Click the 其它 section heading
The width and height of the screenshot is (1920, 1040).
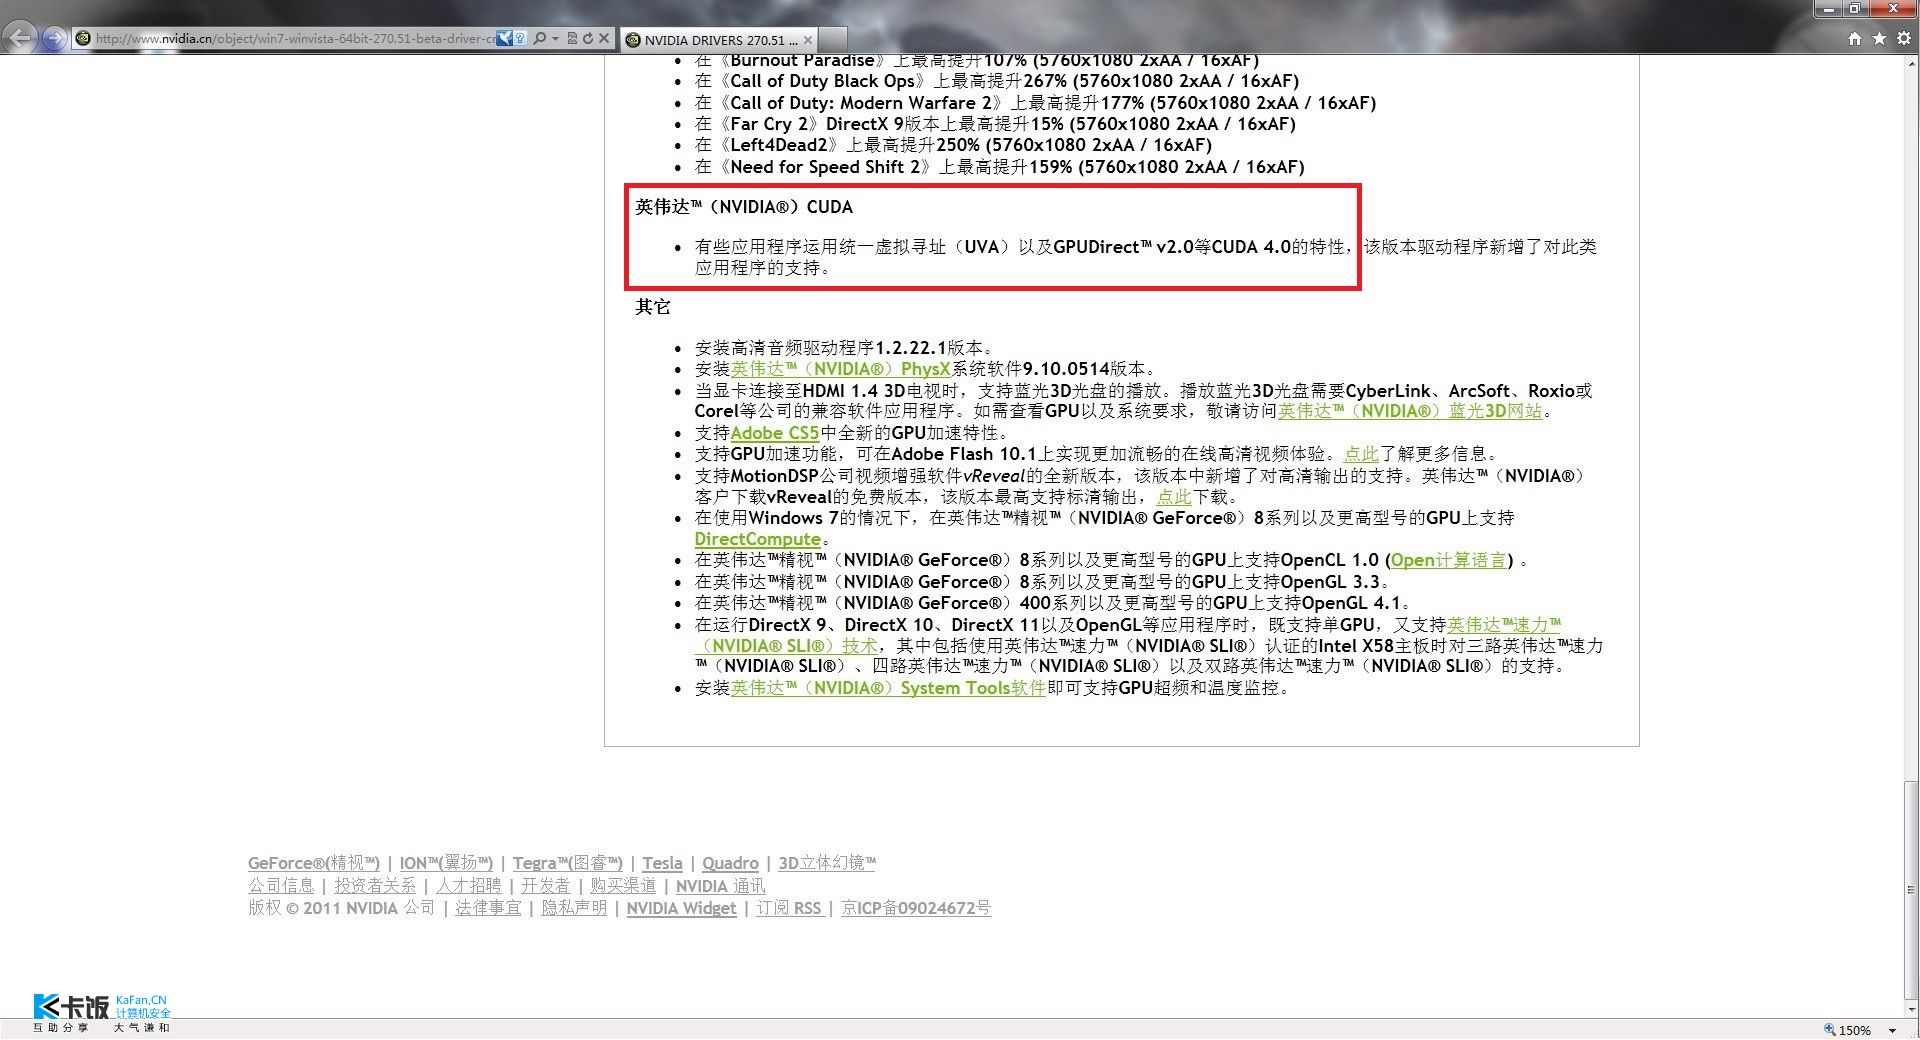tap(653, 307)
